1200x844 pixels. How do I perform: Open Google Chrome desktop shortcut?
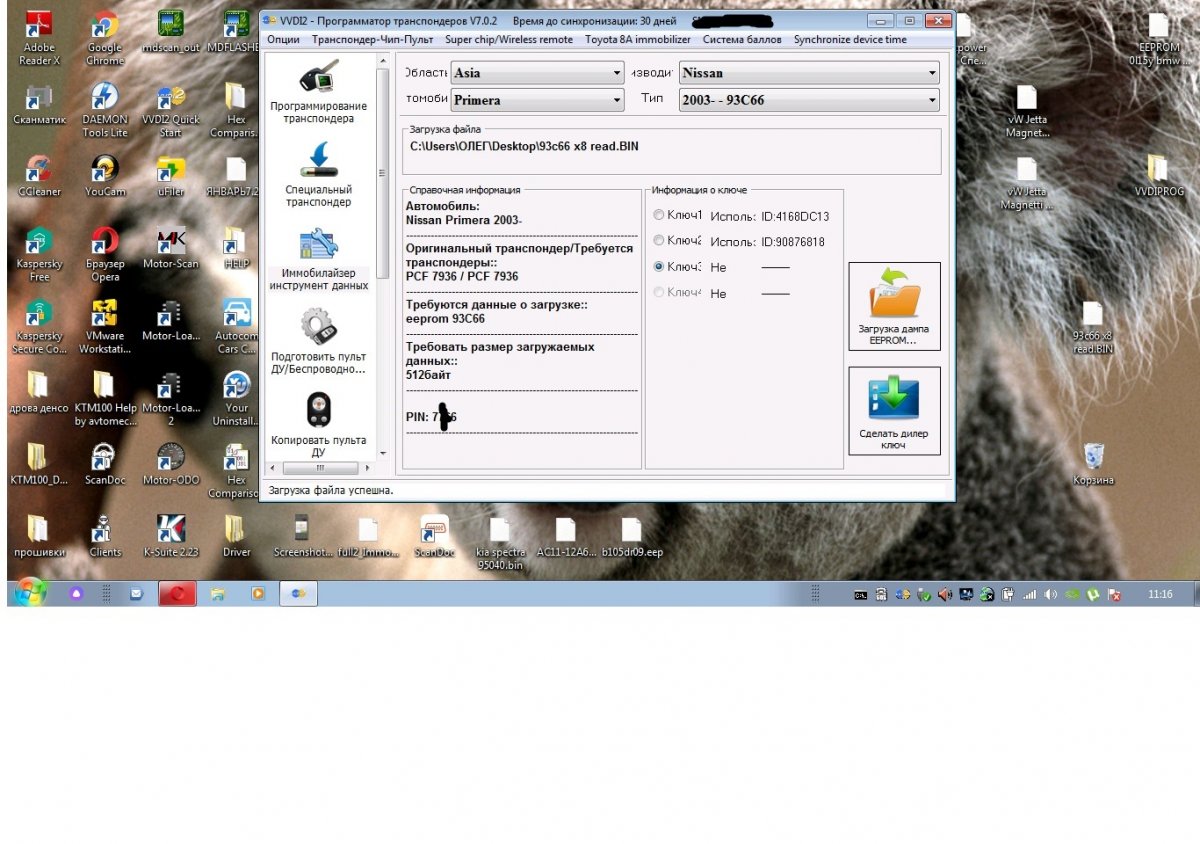[104, 40]
